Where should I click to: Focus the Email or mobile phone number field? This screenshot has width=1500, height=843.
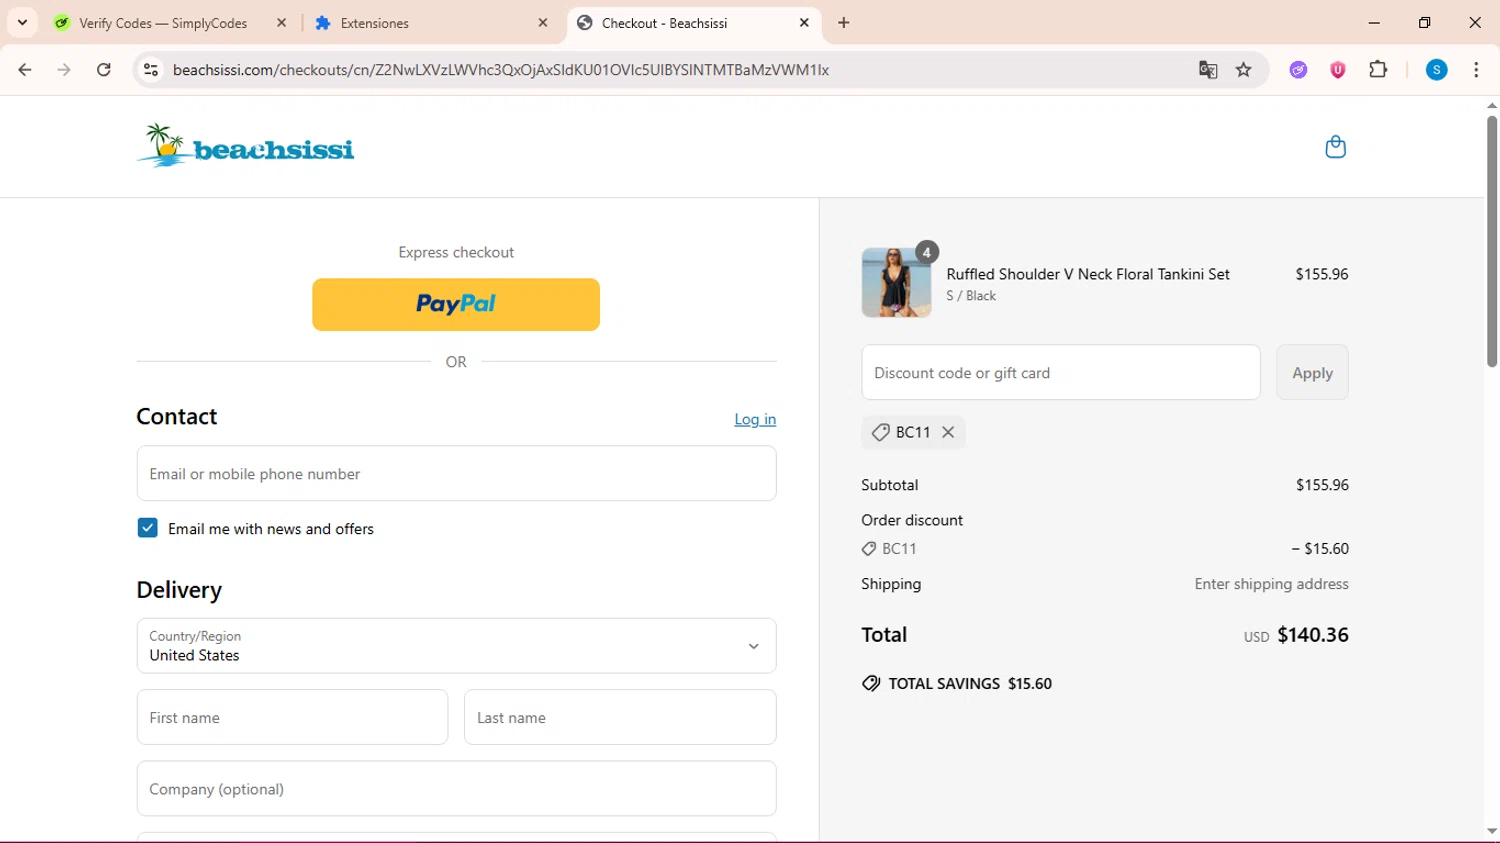pyautogui.click(x=456, y=473)
